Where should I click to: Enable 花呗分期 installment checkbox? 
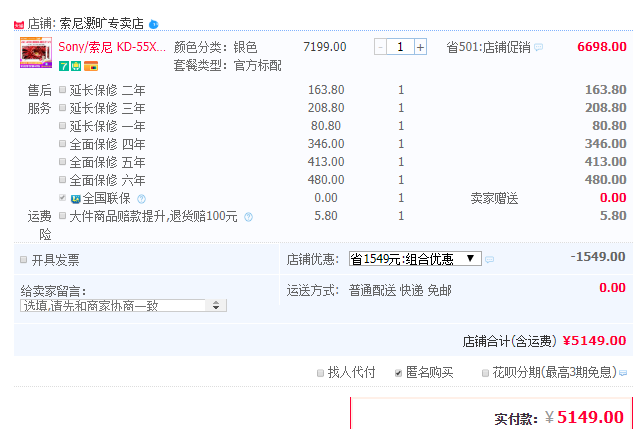click(485, 373)
